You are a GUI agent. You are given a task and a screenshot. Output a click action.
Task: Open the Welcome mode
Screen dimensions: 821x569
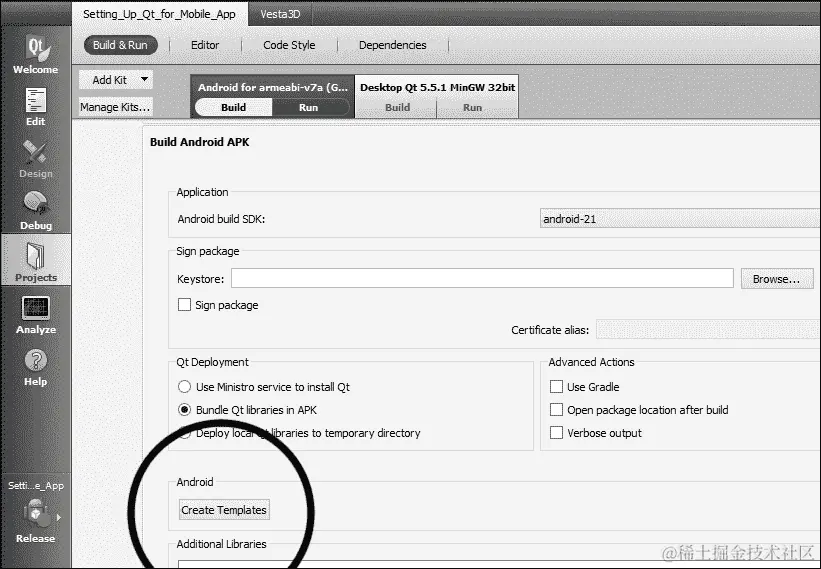click(36, 54)
